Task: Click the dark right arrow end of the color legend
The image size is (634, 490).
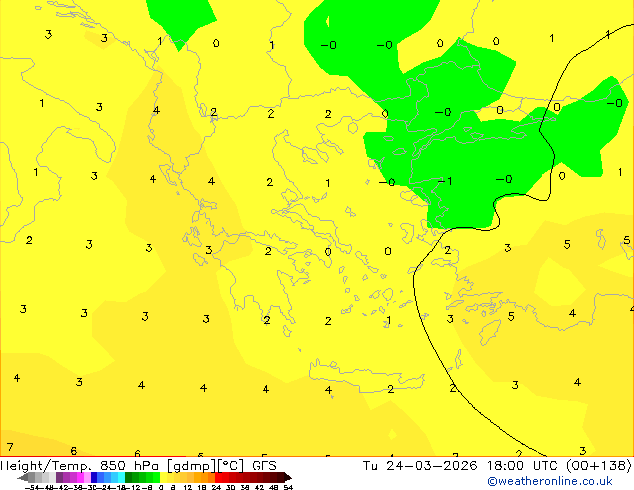Action: click(x=288, y=478)
